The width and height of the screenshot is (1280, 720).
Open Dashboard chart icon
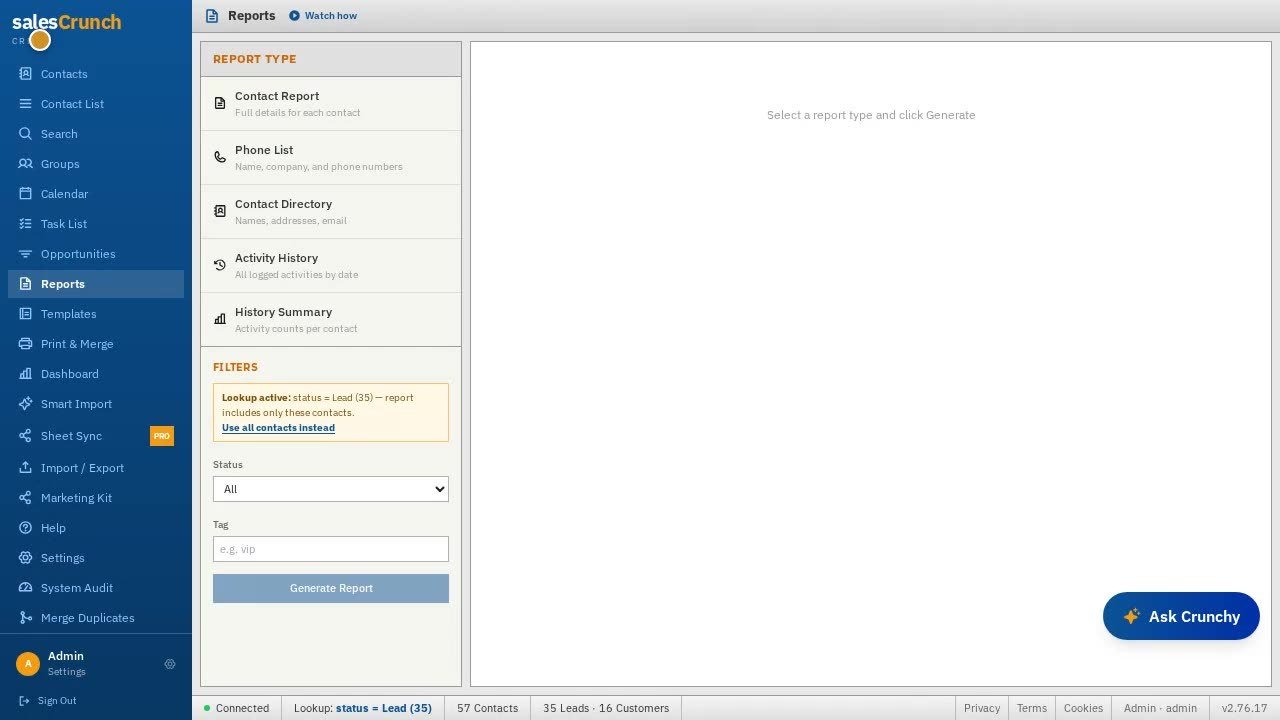coord(25,374)
